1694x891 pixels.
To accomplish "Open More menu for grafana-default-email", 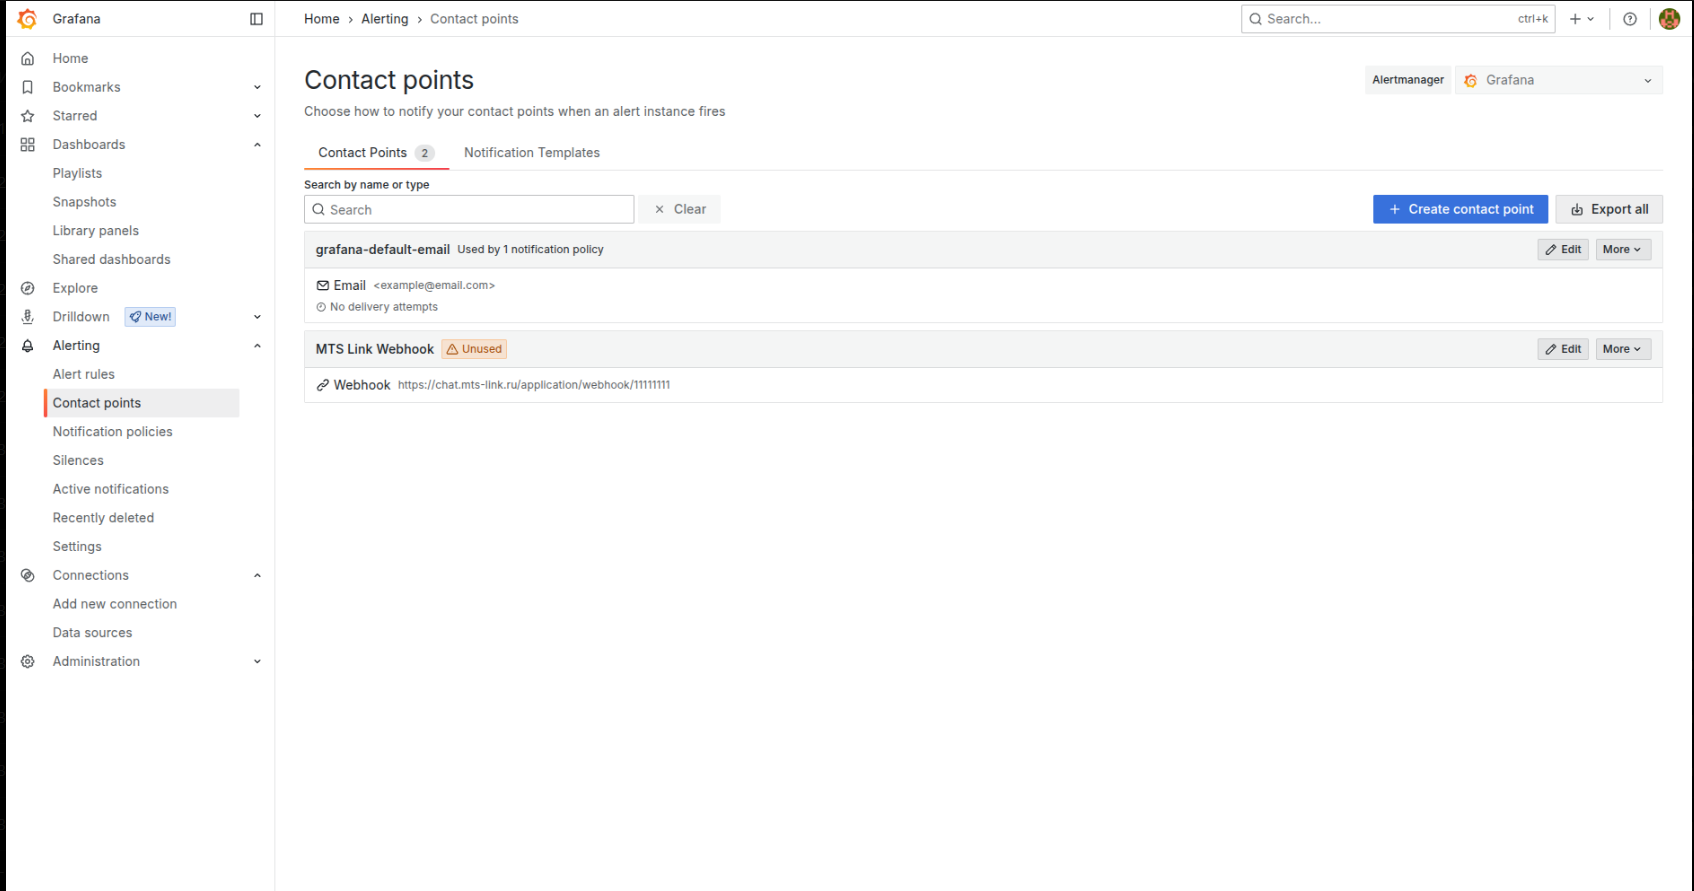I will [1622, 250].
